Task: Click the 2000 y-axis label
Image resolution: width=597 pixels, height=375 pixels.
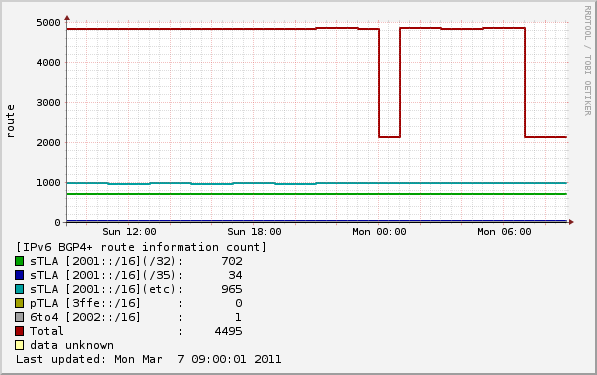Action: 48,143
